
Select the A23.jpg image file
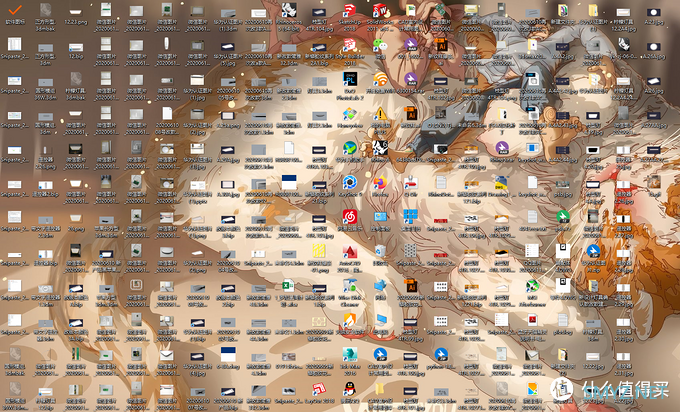click(654, 12)
